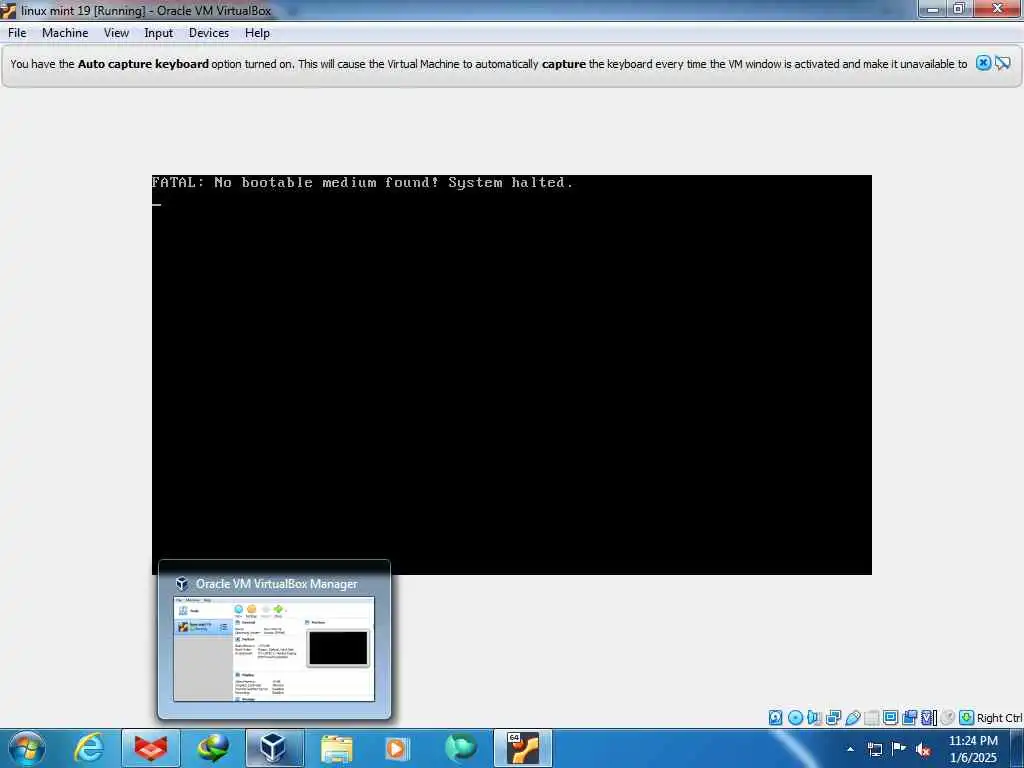Dismiss the Auto capture keyboard notification
The height and width of the screenshot is (768, 1024).
983,63
